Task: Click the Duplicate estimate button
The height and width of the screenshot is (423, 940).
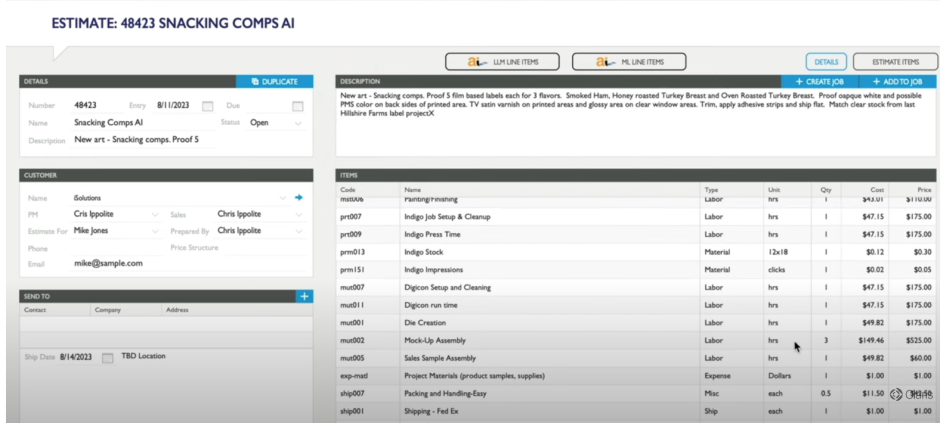Action: pyautogui.click(x=274, y=81)
